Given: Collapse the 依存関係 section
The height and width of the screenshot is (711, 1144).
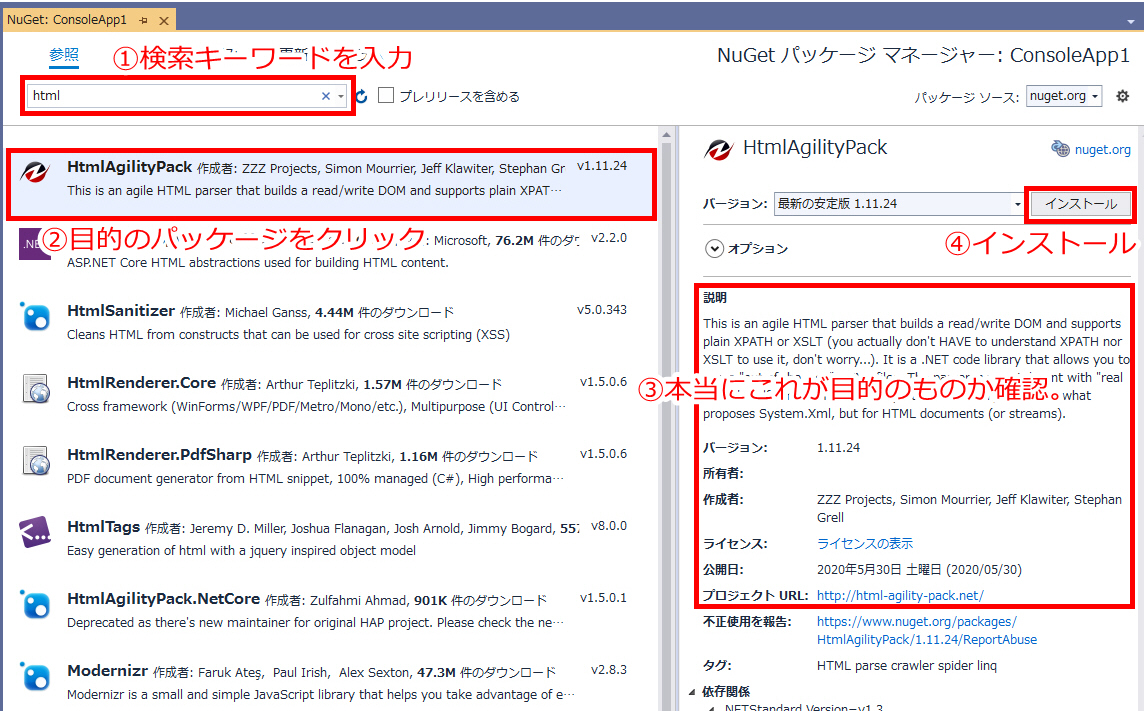Looking at the screenshot, I should [x=692, y=691].
